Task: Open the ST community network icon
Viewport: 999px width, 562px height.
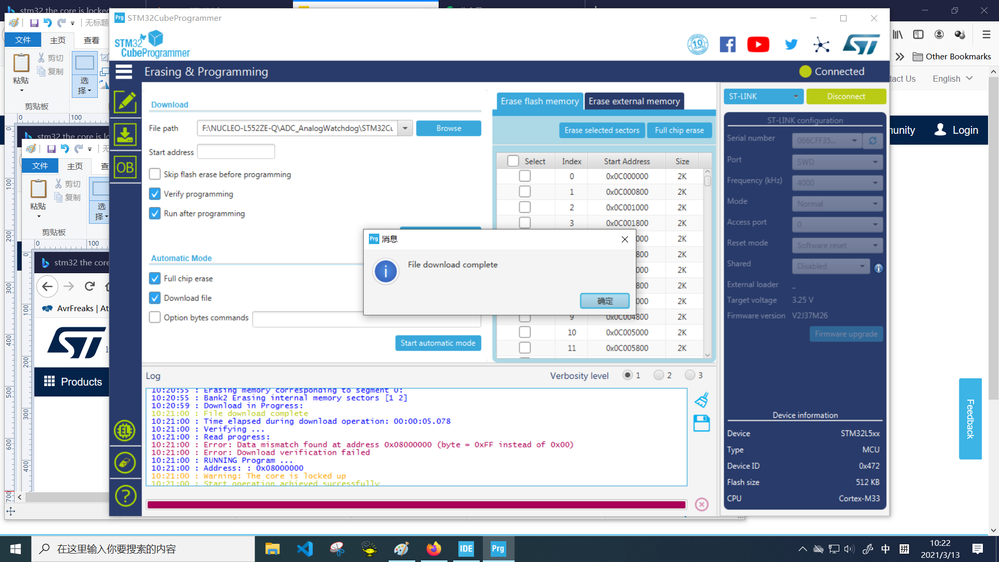Action: coord(821,44)
